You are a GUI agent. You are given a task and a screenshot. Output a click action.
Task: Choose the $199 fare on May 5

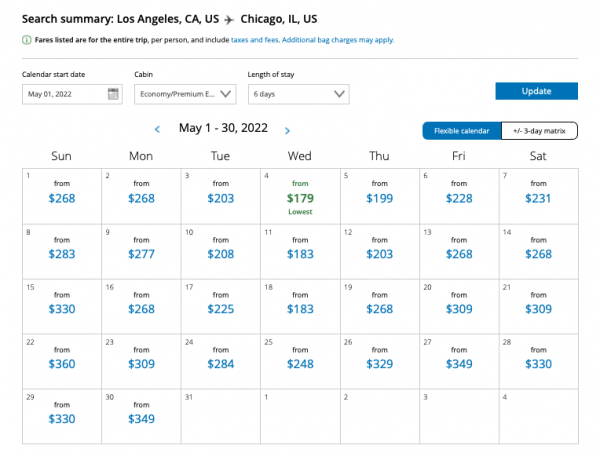379,199
